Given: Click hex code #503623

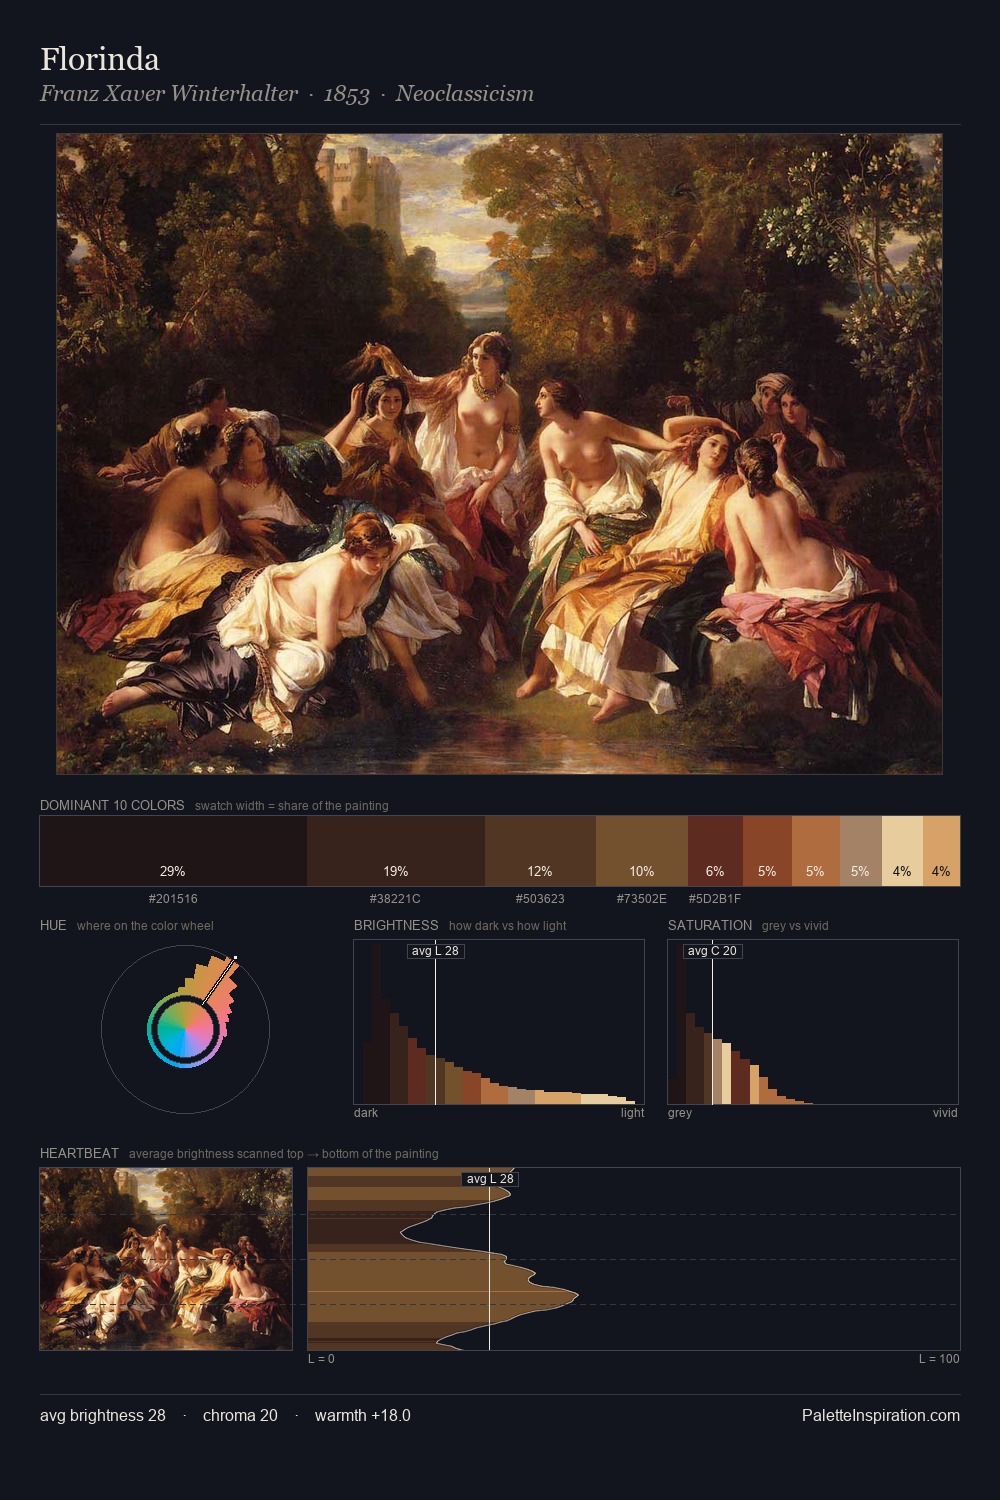Looking at the screenshot, I should (x=540, y=899).
